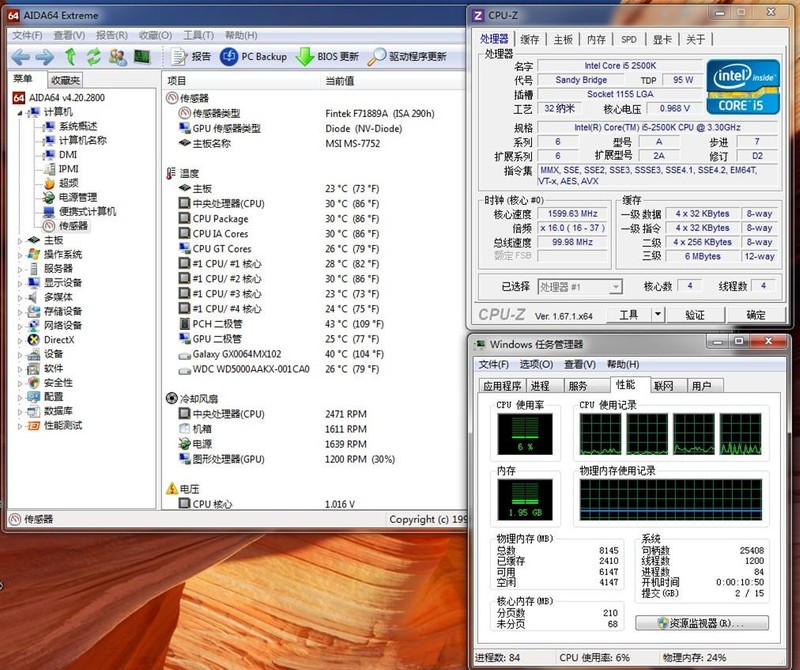Switch to 进程 tab in Task Manager
Screen dimensions: 800x670
click(540, 385)
